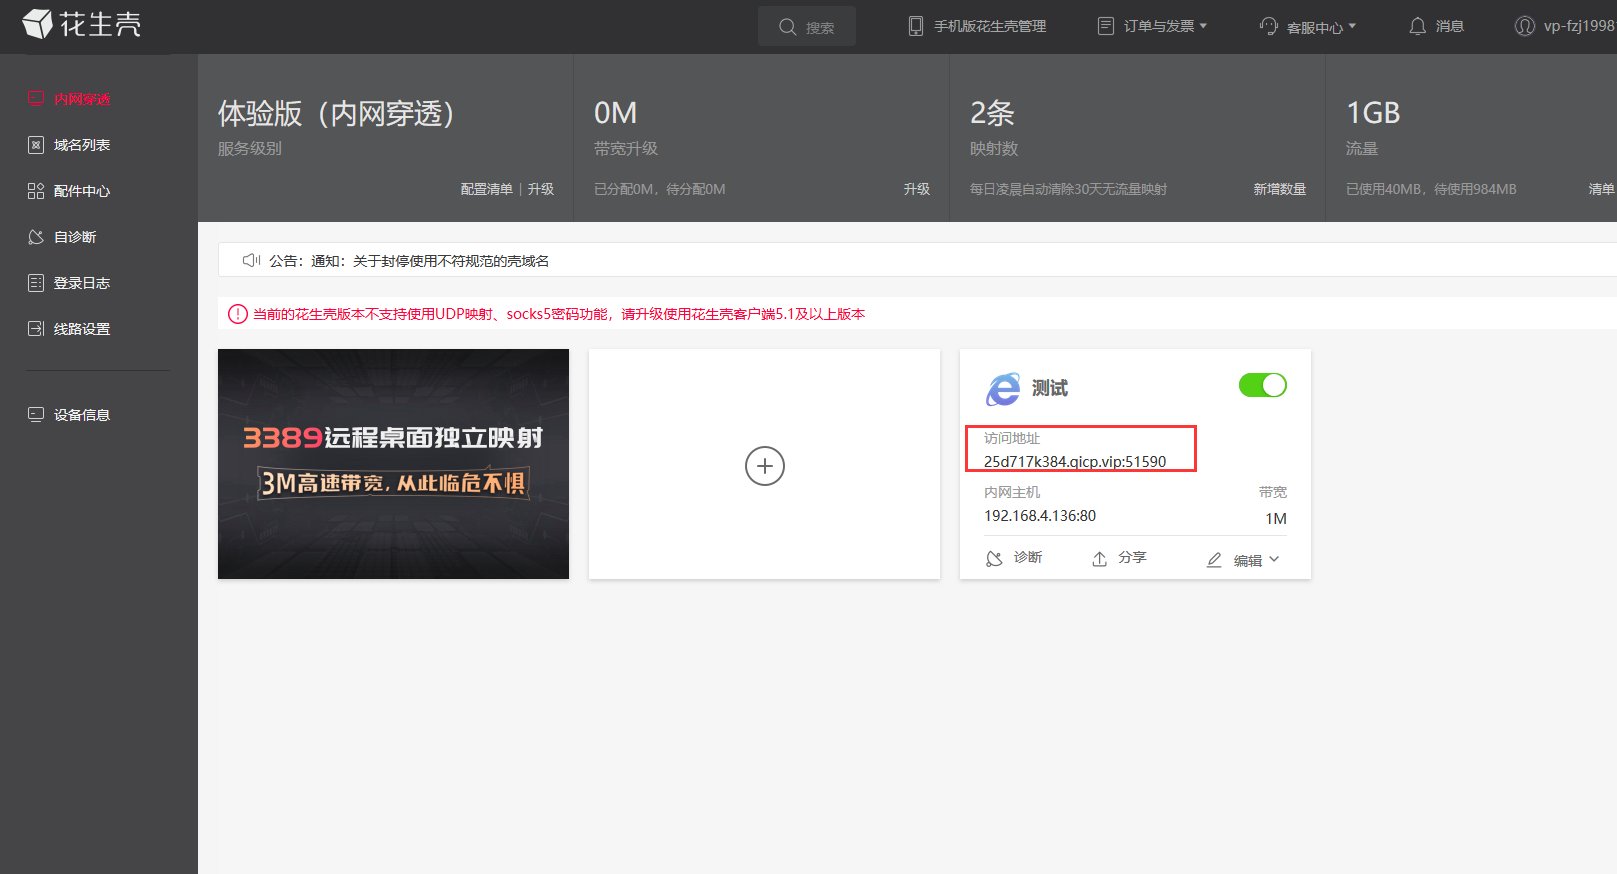The width and height of the screenshot is (1617, 874).
Task: Click text 已分配0M，待分配0M
Action: tap(660, 189)
